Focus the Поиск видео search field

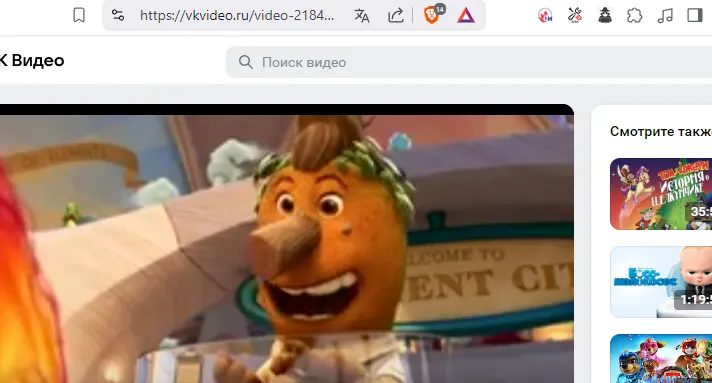pyautogui.click(x=469, y=62)
